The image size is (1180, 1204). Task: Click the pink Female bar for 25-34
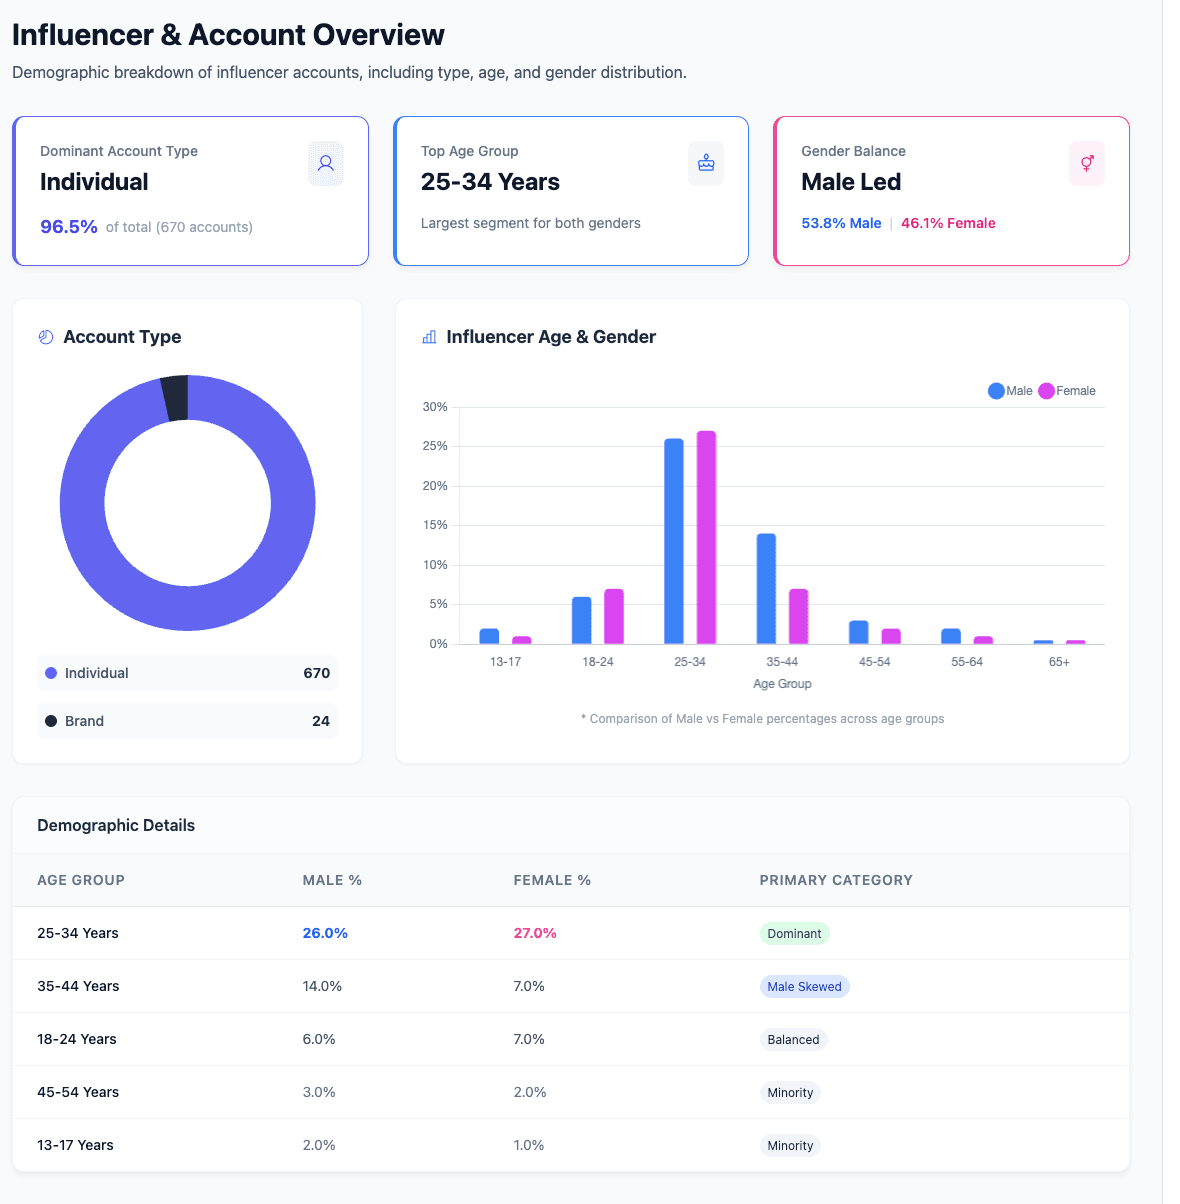(706, 537)
